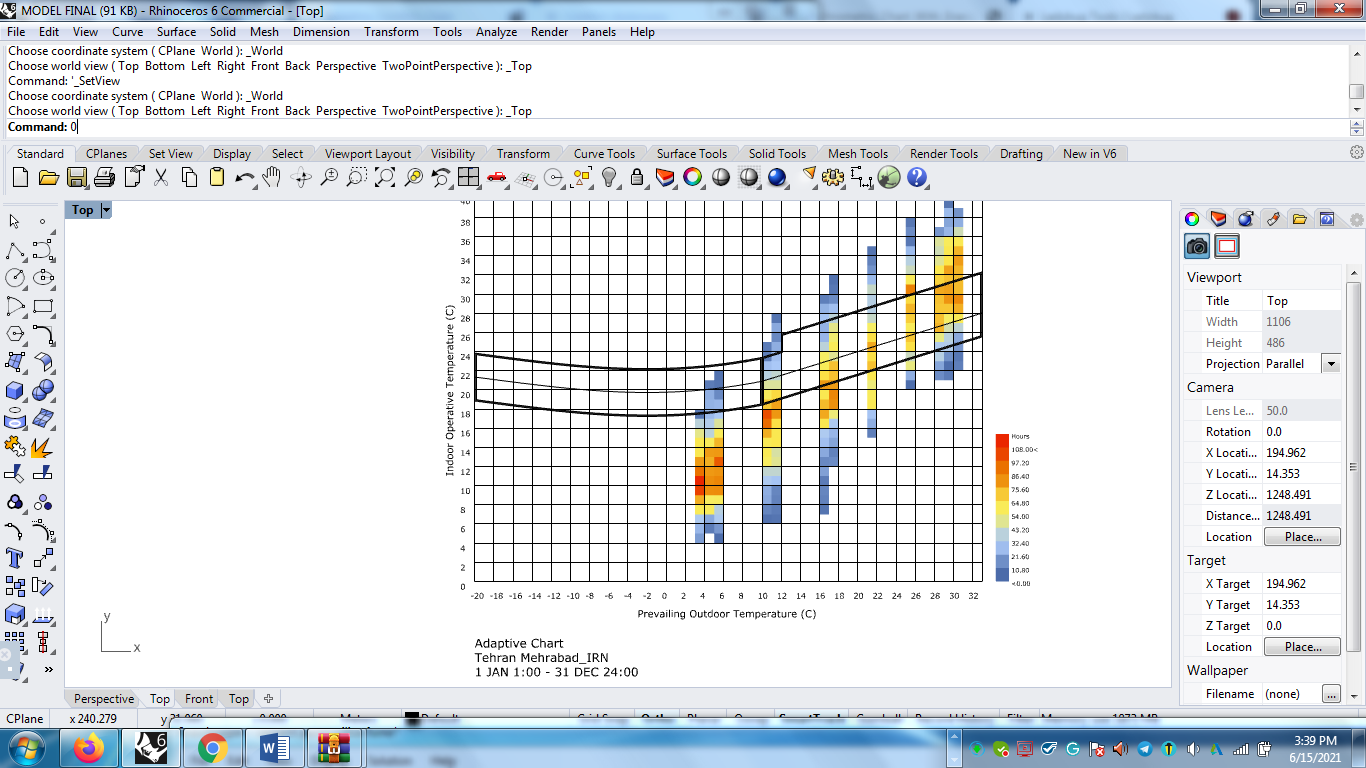Click the four-viewport layout icon
Image resolution: width=1366 pixels, height=768 pixels.
pyautogui.click(x=469, y=178)
